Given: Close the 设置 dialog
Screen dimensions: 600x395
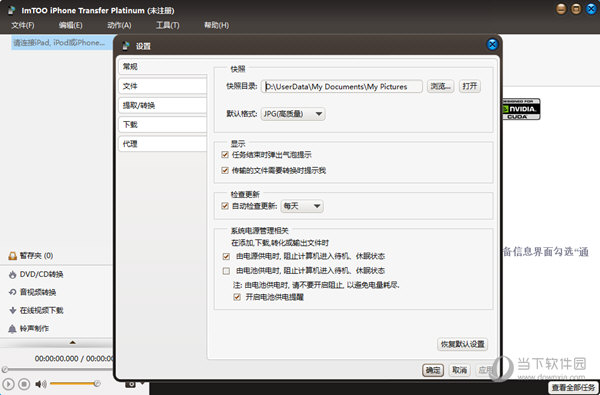Looking at the screenshot, I should click(492, 45).
